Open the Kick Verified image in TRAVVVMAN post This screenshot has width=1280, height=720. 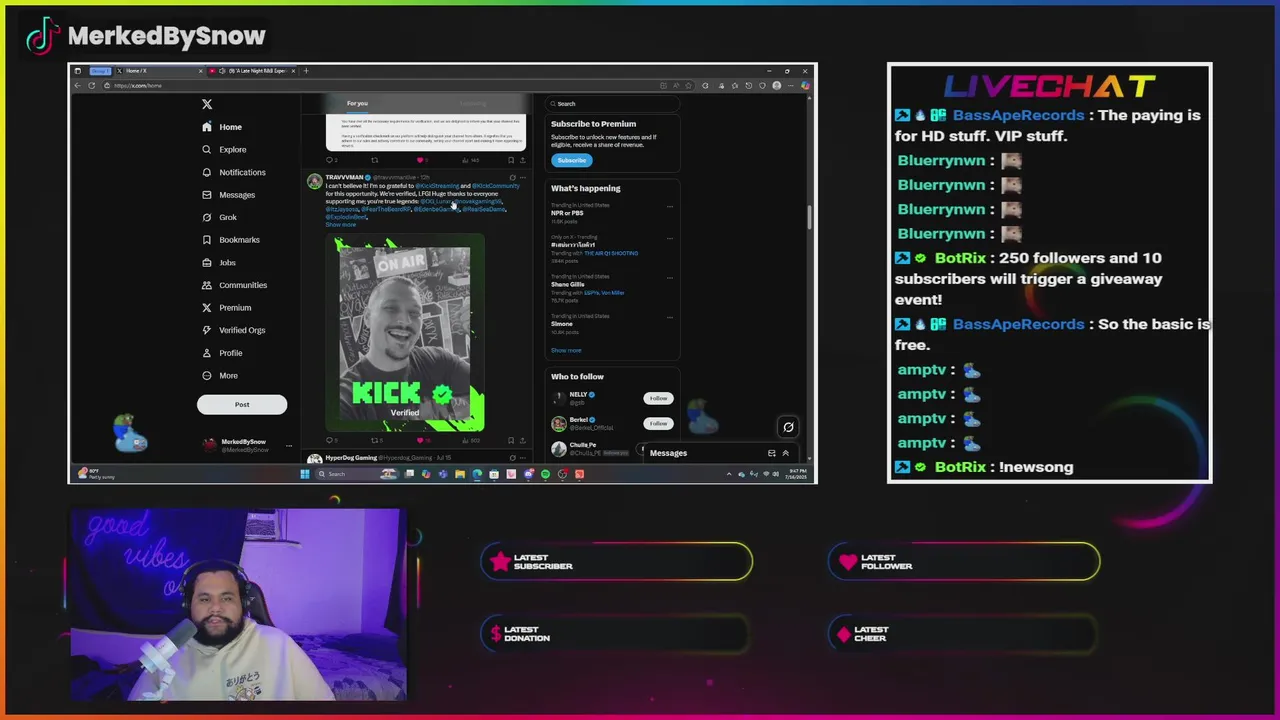point(405,333)
